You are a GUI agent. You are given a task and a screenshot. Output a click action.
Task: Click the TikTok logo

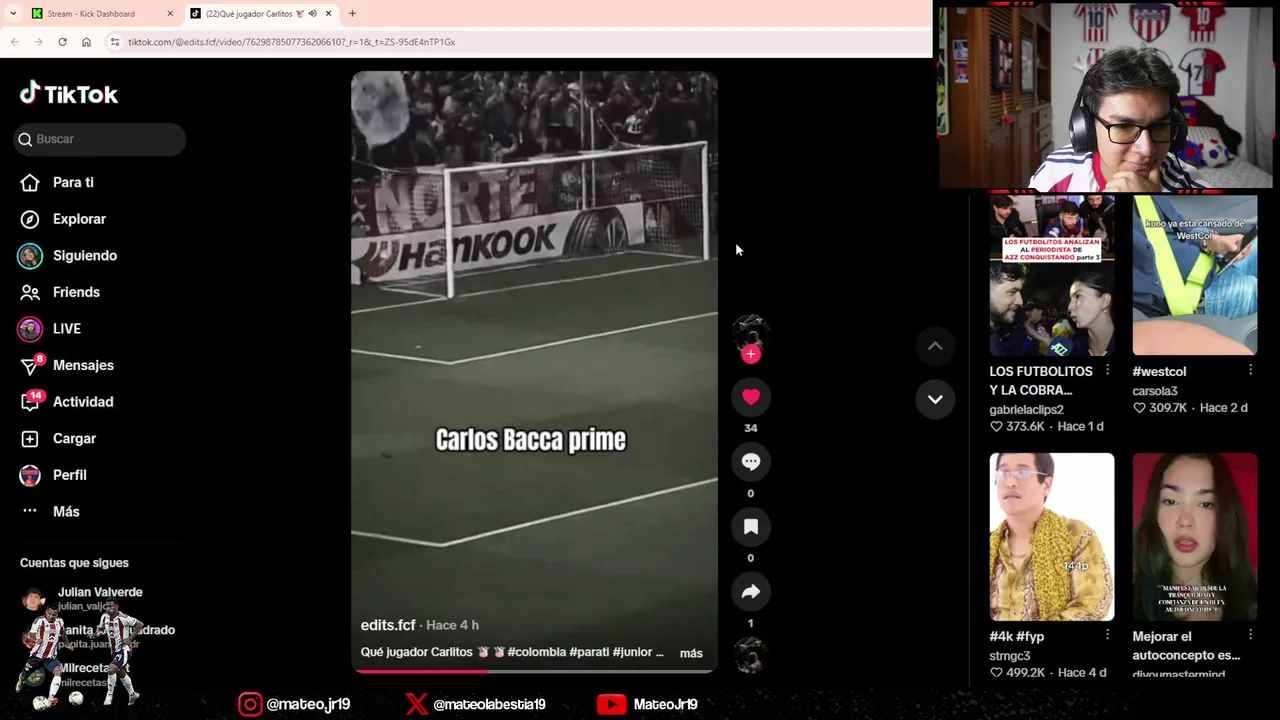click(69, 94)
